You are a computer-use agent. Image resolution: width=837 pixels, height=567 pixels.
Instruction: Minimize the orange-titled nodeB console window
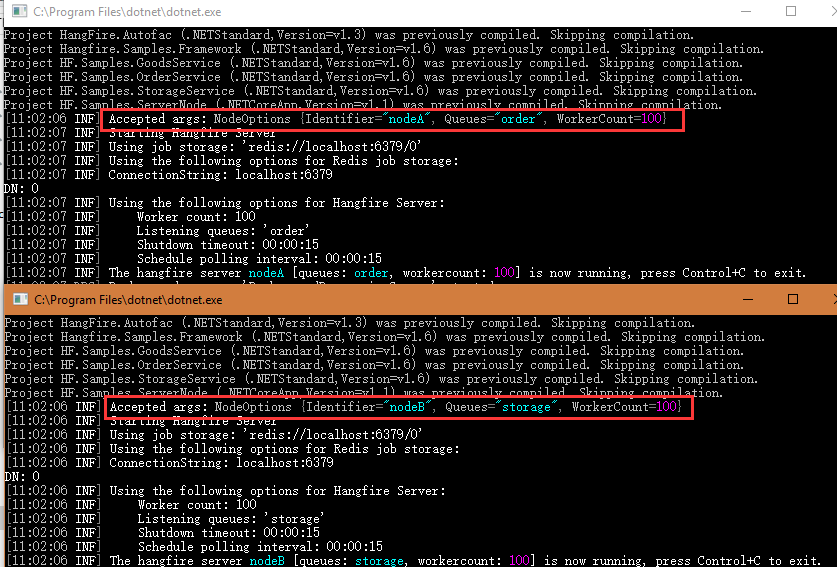pos(748,300)
